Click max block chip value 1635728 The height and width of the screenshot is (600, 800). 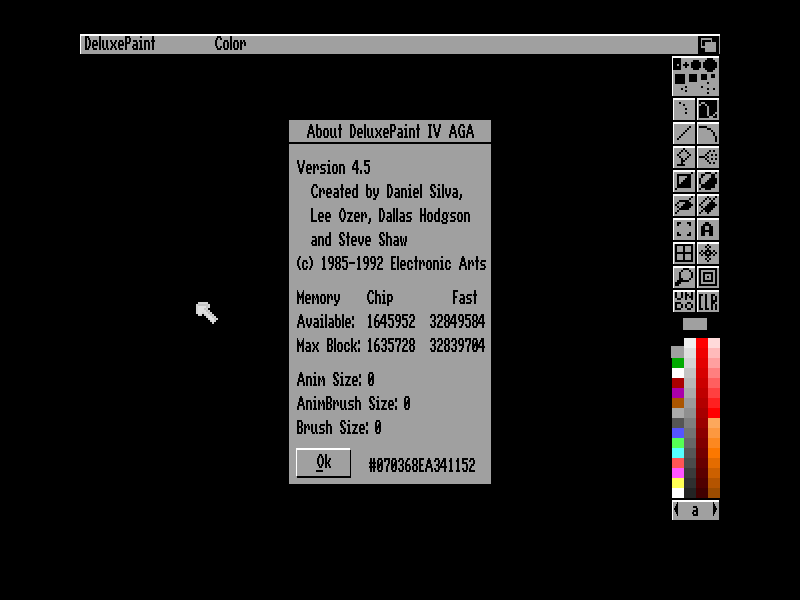pos(391,345)
